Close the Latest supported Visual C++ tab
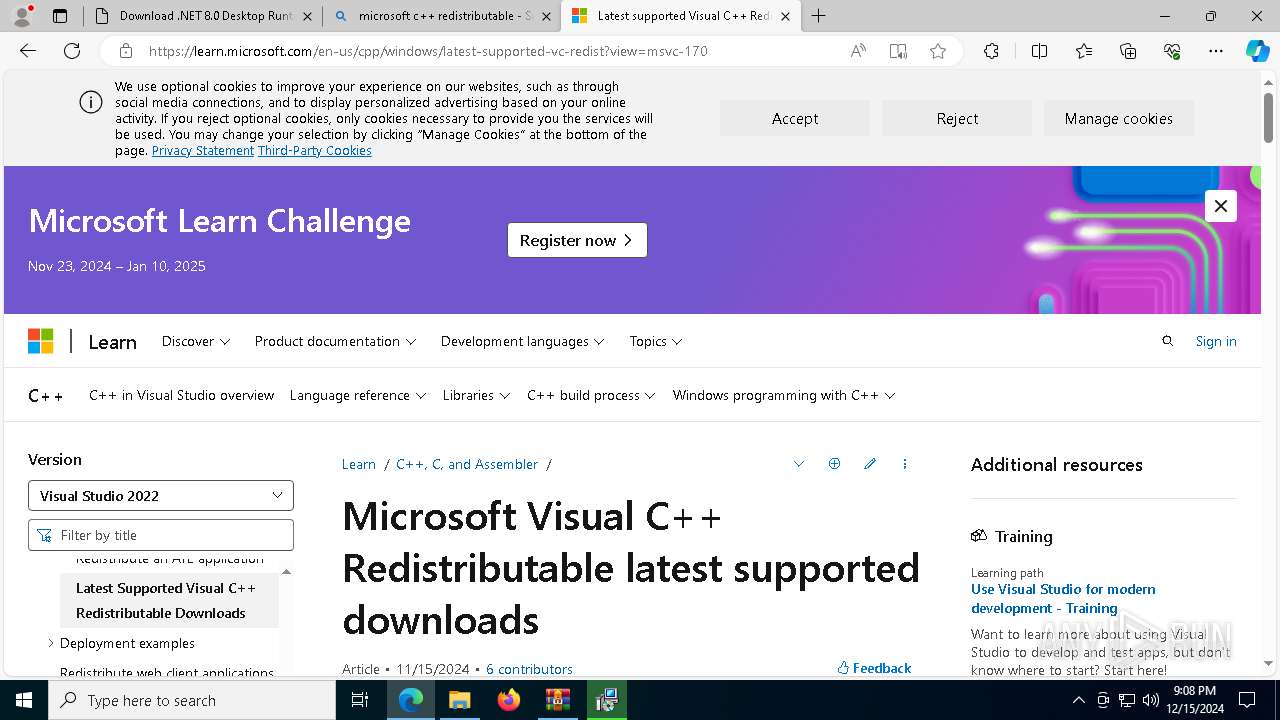This screenshot has width=1280, height=720. coord(785,16)
